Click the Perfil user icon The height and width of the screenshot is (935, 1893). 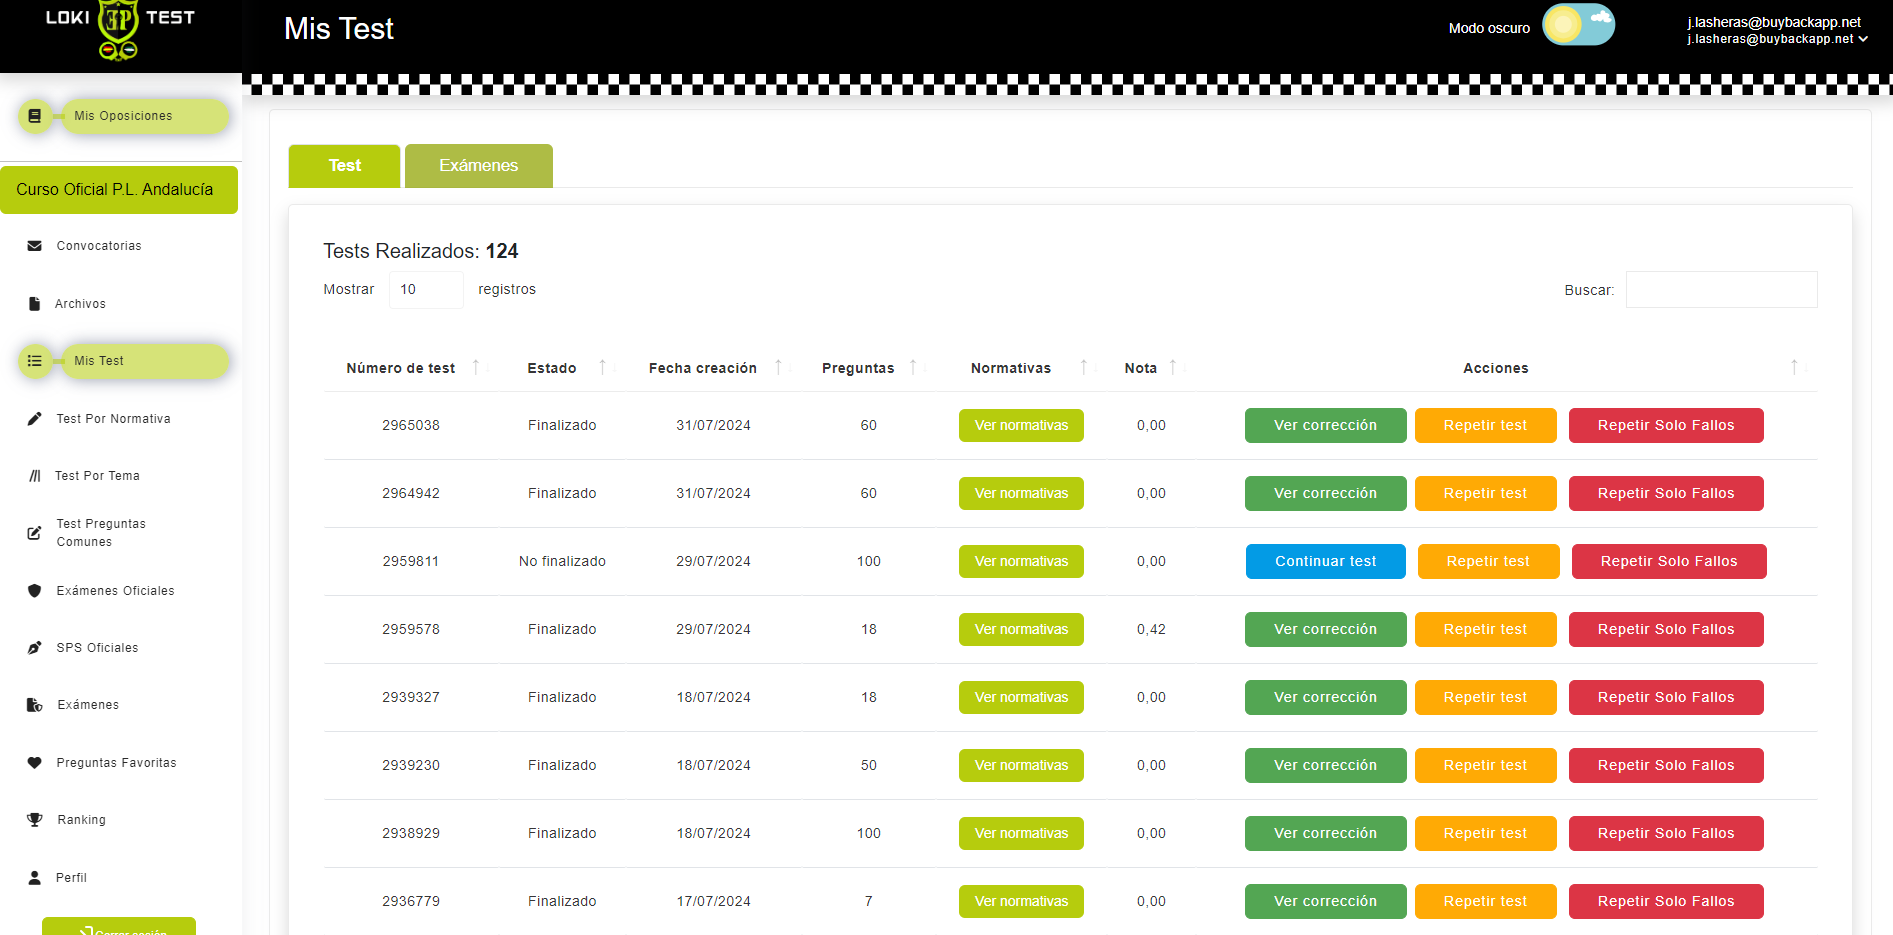click(x=34, y=877)
